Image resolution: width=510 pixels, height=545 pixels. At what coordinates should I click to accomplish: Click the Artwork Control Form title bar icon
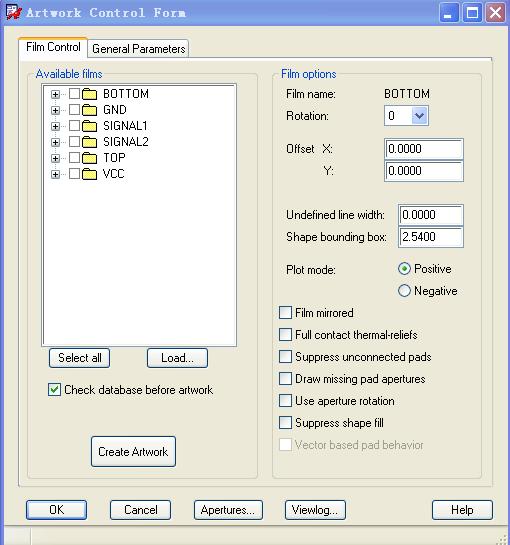(14, 13)
